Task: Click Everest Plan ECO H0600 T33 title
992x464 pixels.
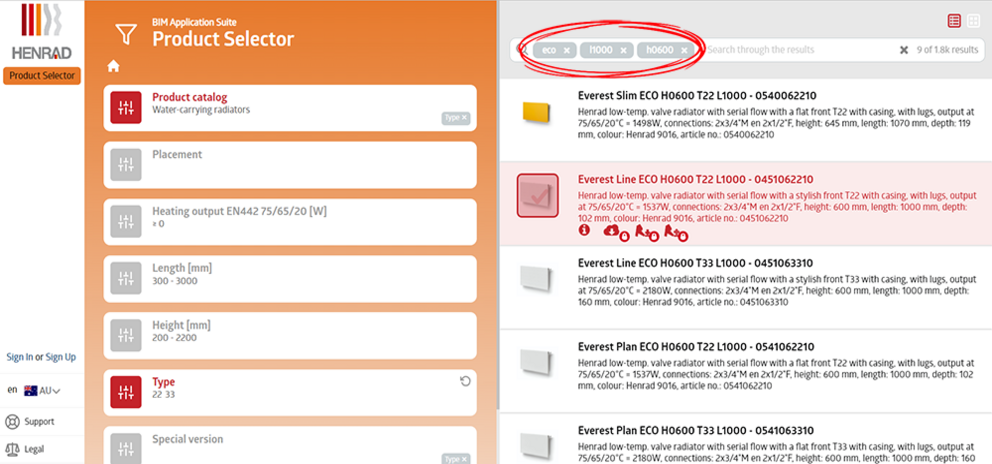Action: [696, 430]
